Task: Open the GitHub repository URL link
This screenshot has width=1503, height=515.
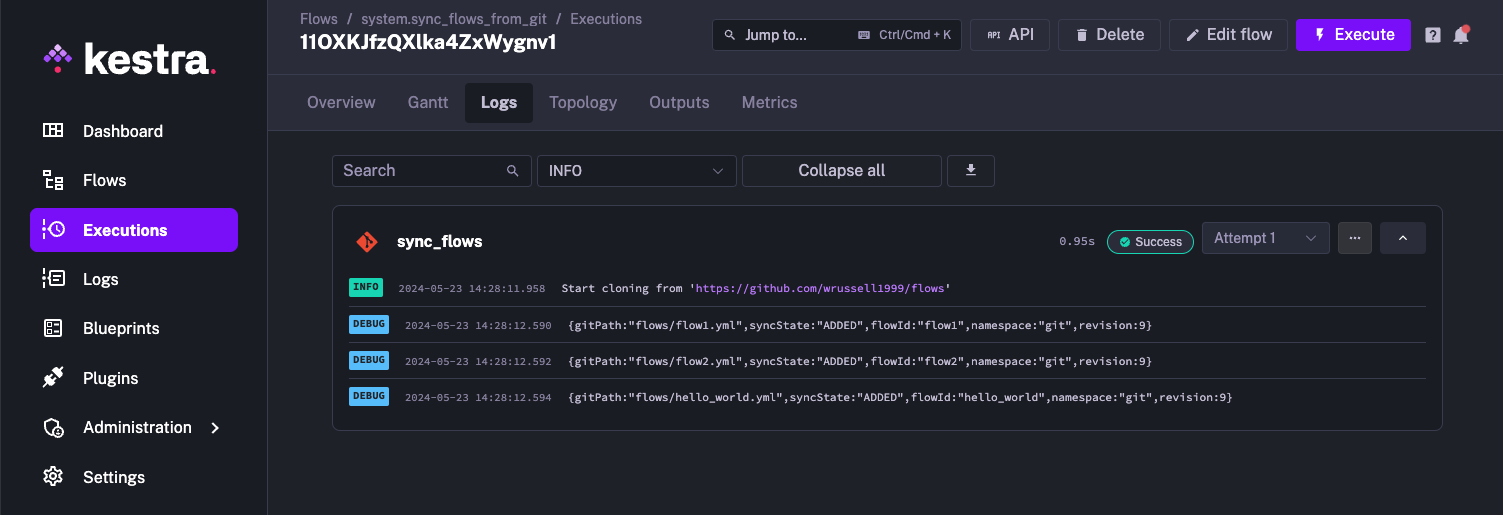Action: 819,288
